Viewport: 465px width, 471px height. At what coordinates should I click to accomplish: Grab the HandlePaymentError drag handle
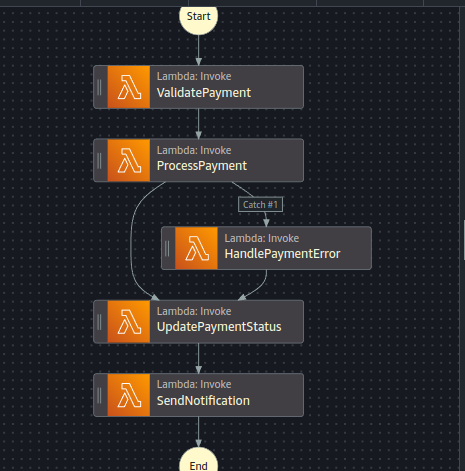click(x=167, y=248)
